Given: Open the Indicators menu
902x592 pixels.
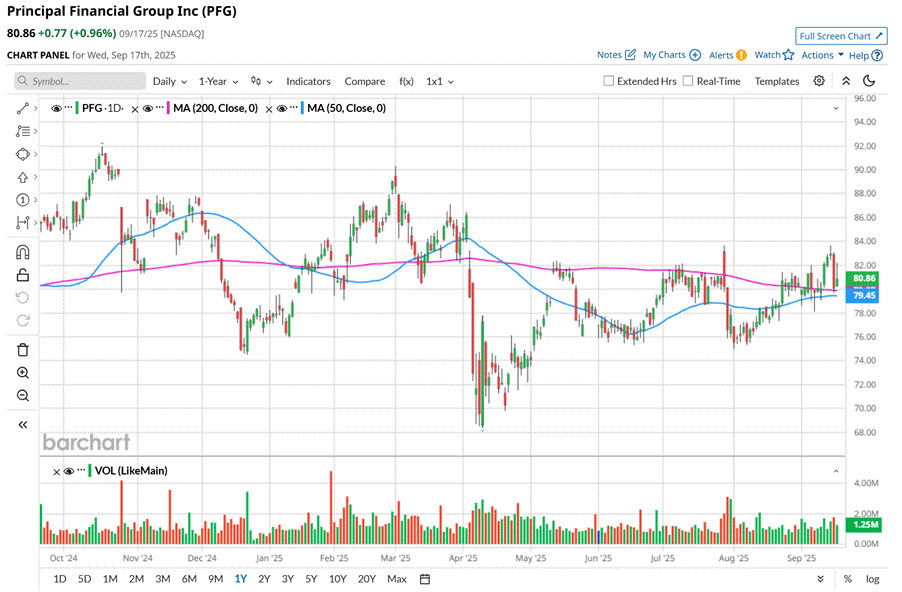Looking at the screenshot, I should [x=308, y=82].
